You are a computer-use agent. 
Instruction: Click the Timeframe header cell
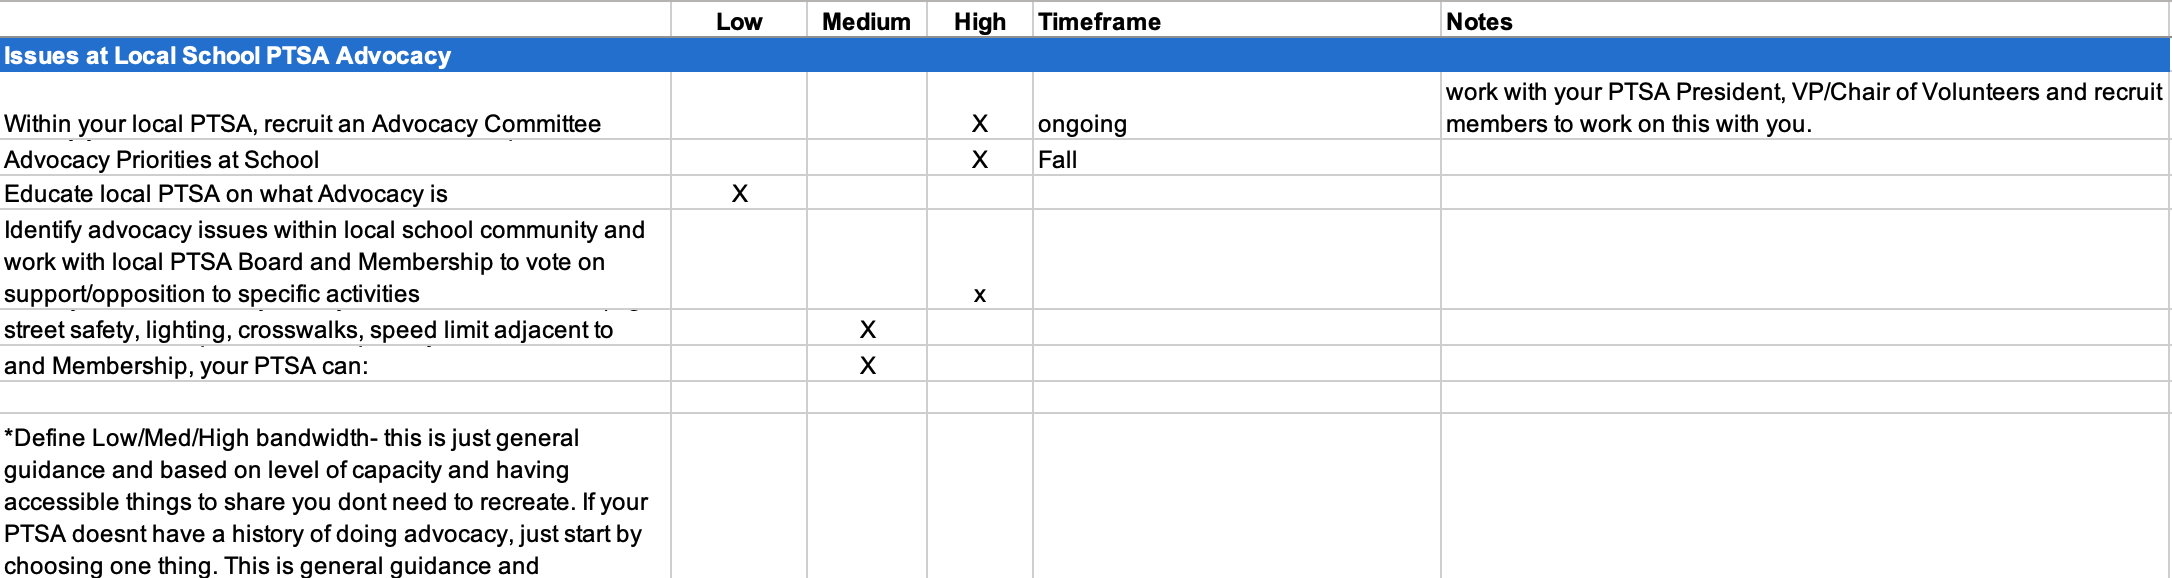1237,21
